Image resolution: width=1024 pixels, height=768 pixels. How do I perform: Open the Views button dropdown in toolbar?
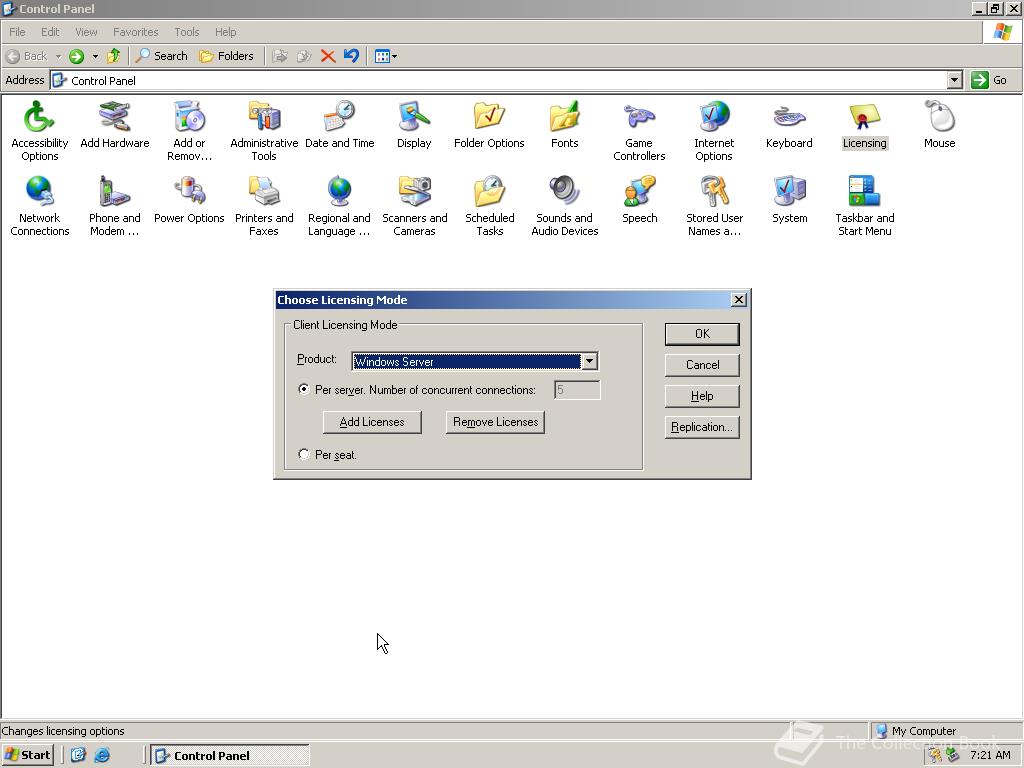pyautogui.click(x=394, y=56)
